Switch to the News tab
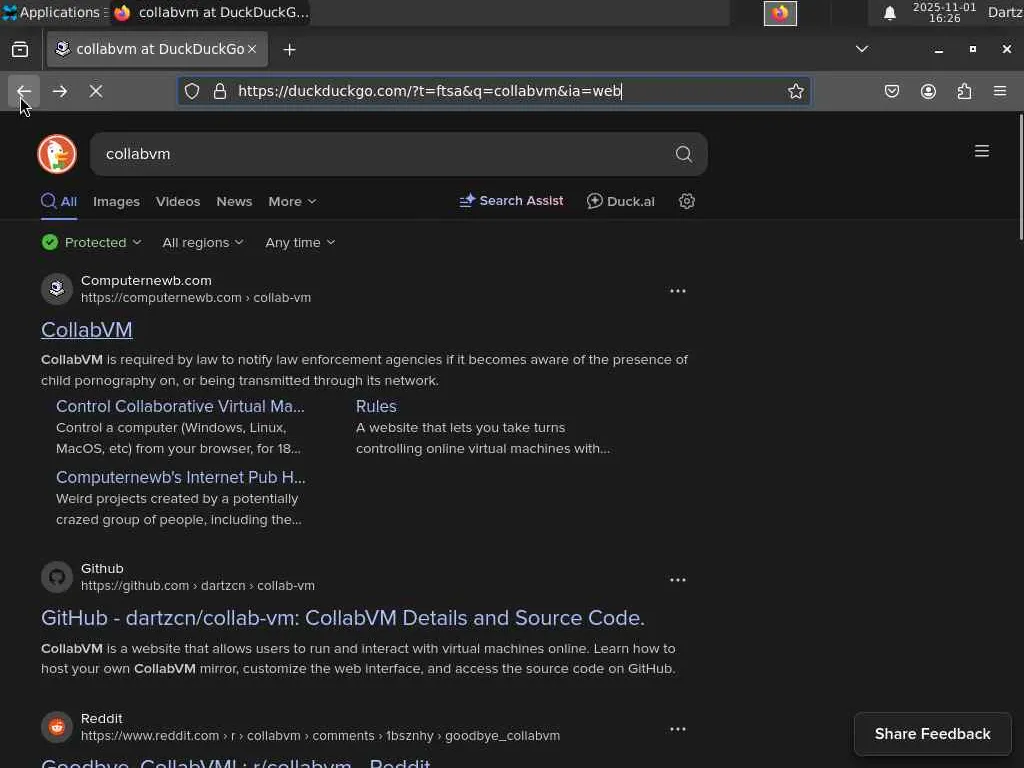Image resolution: width=1024 pixels, height=768 pixels. [x=234, y=201]
